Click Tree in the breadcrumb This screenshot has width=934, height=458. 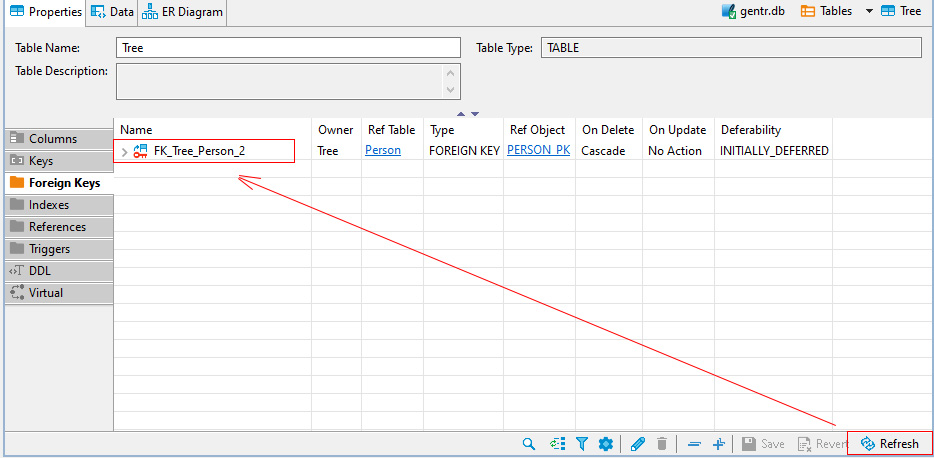coord(901,11)
